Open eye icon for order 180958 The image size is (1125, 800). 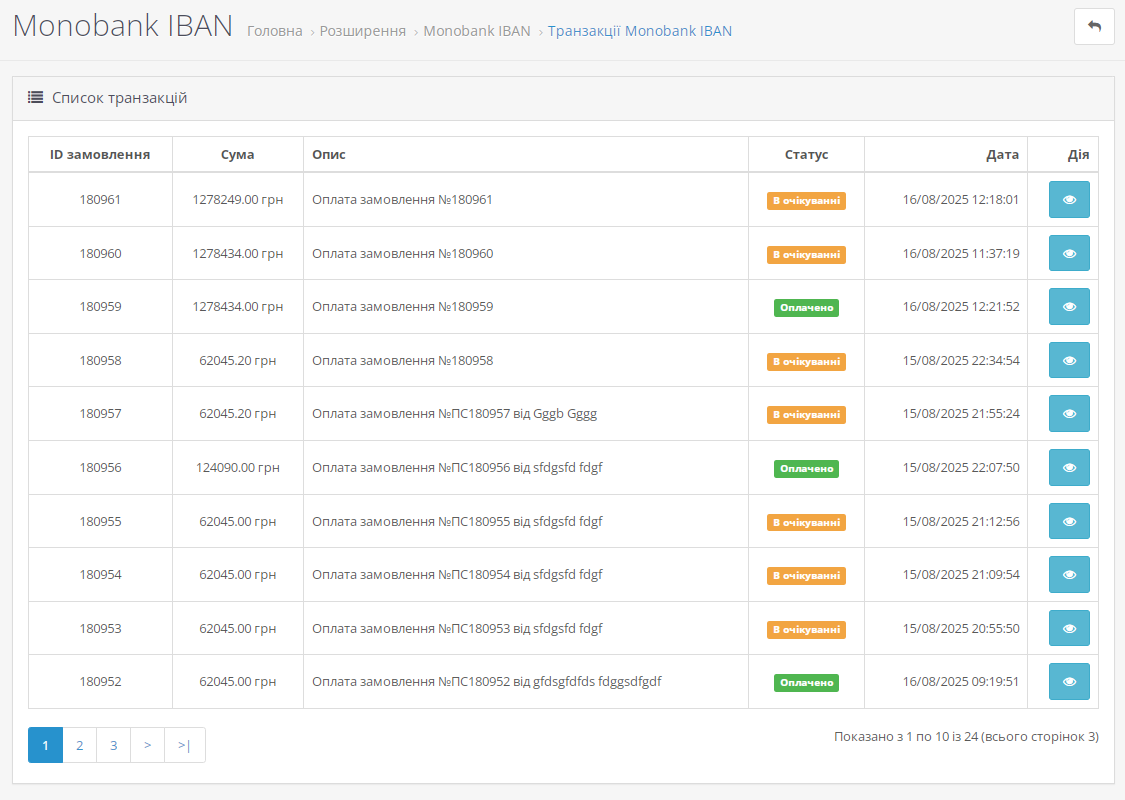tap(1069, 360)
